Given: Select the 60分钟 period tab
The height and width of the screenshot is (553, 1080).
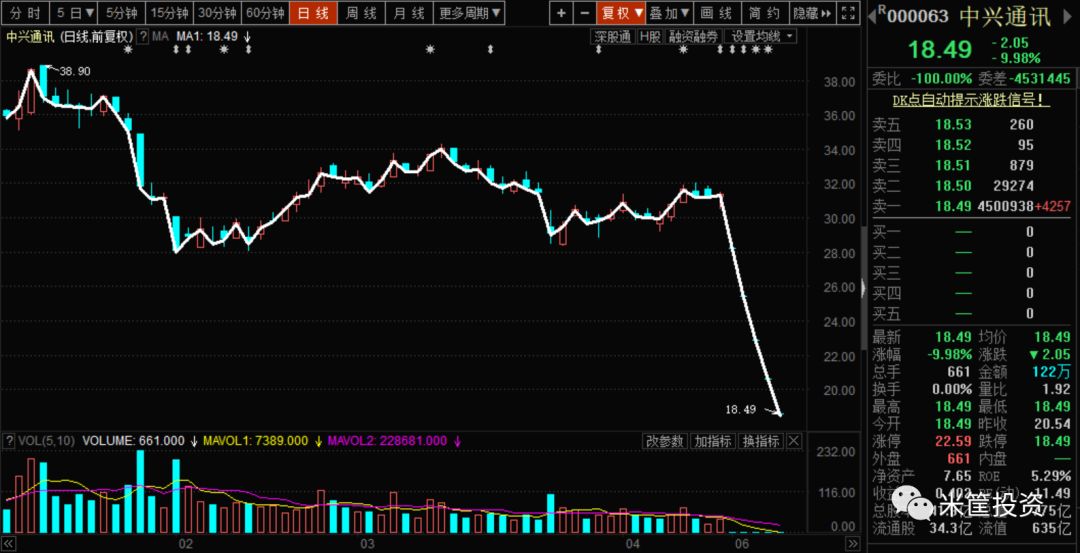Looking at the screenshot, I should click(x=265, y=12).
